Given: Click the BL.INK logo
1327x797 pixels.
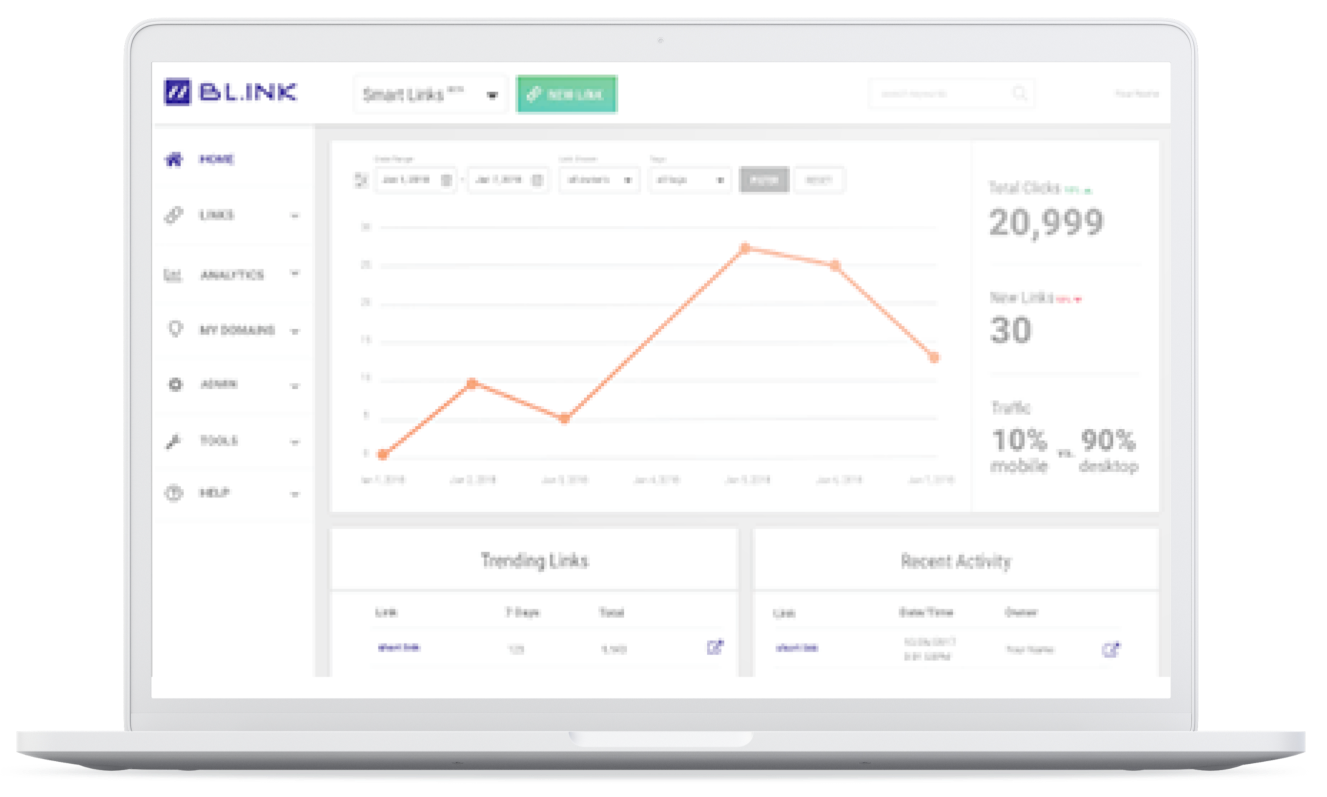Looking at the screenshot, I should coord(230,93).
